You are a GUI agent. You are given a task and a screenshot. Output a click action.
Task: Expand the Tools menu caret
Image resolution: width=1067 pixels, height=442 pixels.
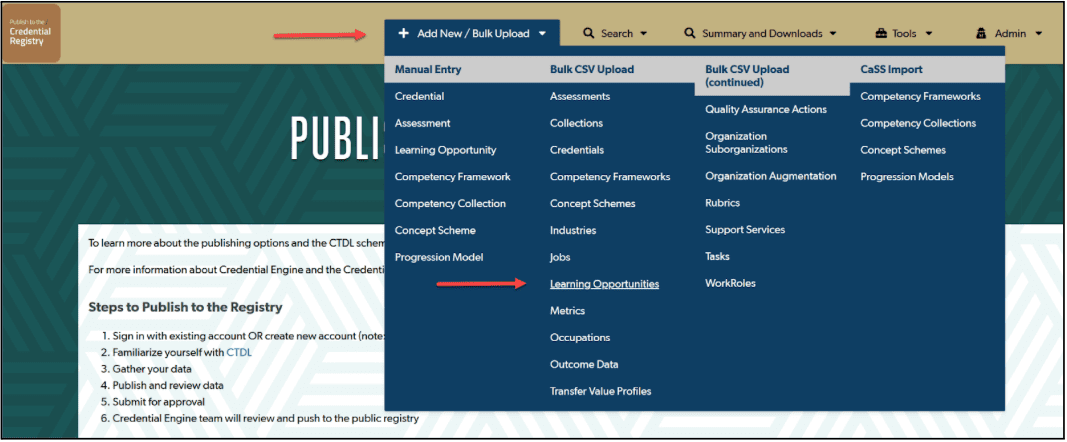pos(929,33)
